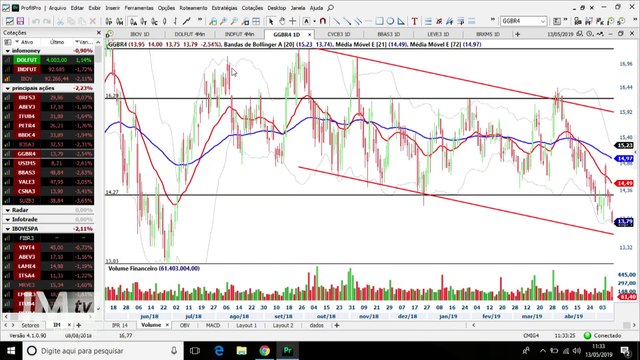Viewport: 640px width, 360px height.
Task: Select the rectangle drawing tool
Action: pos(379,21)
